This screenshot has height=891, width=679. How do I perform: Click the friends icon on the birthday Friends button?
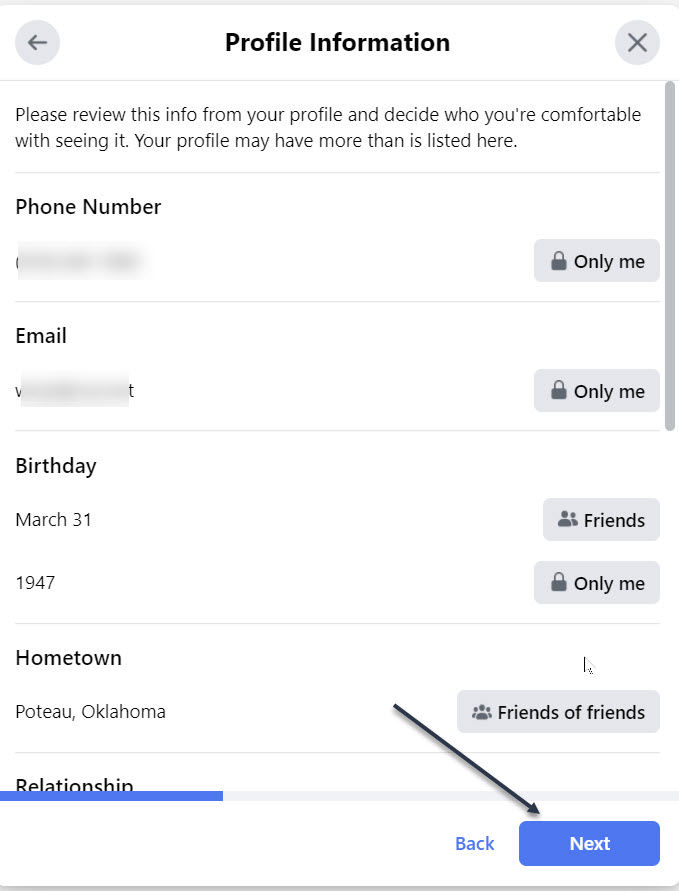coord(567,519)
